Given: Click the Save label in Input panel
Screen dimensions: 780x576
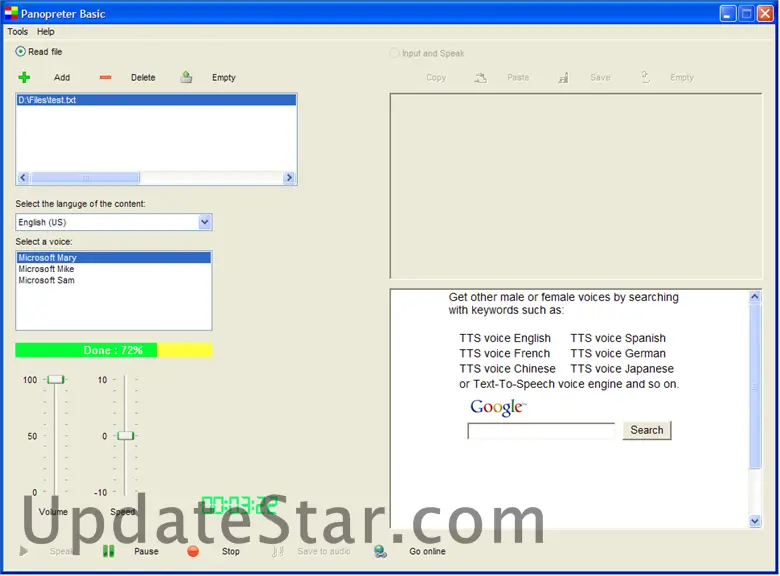Looking at the screenshot, I should (x=600, y=78).
